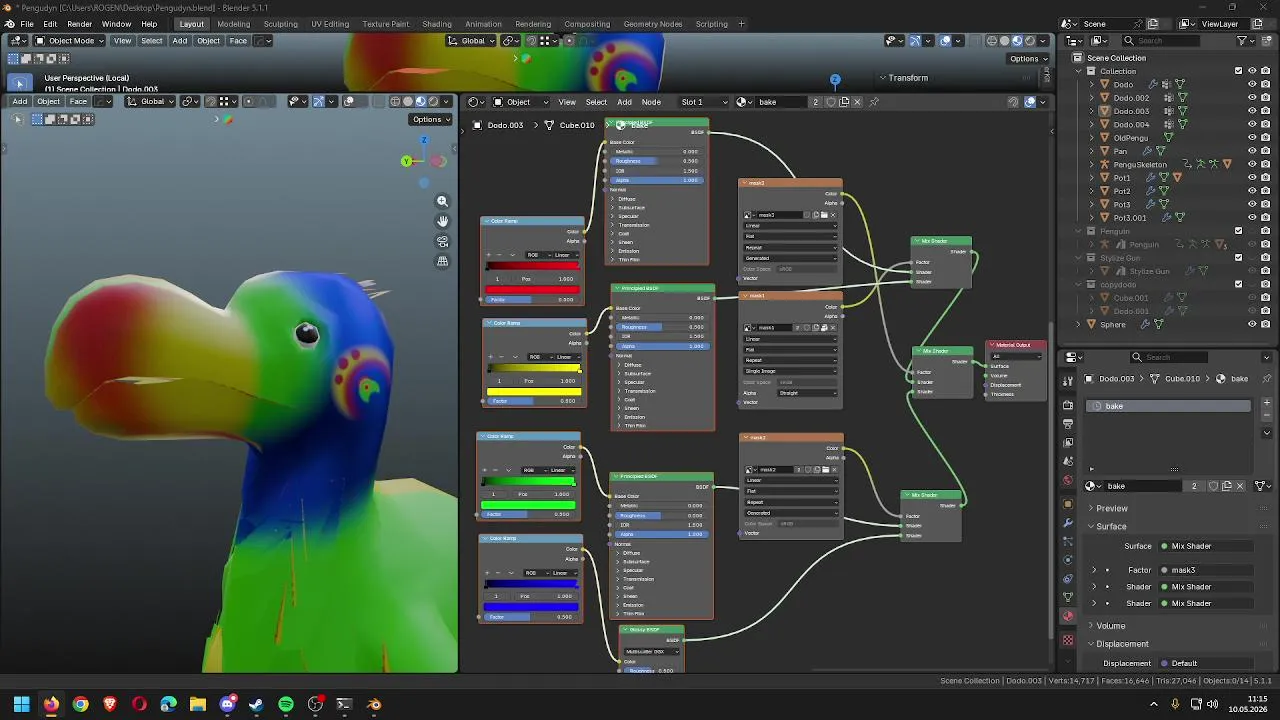Switch to orthographic view via grid gizmo
The height and width of the screenshot is (720, 1280).
coord(442,261)
